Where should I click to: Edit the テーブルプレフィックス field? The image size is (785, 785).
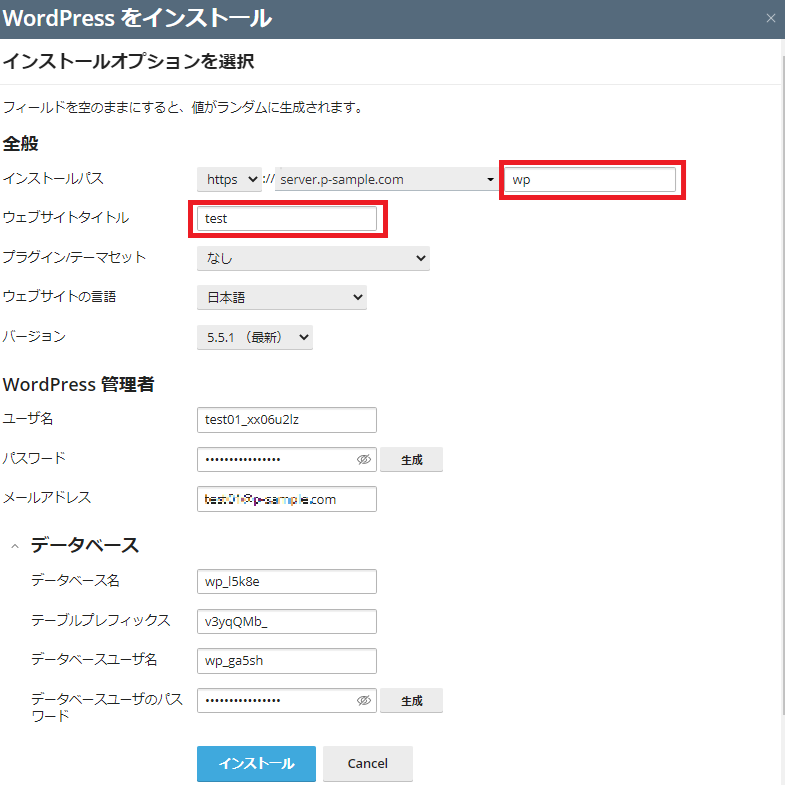[288, 621]
